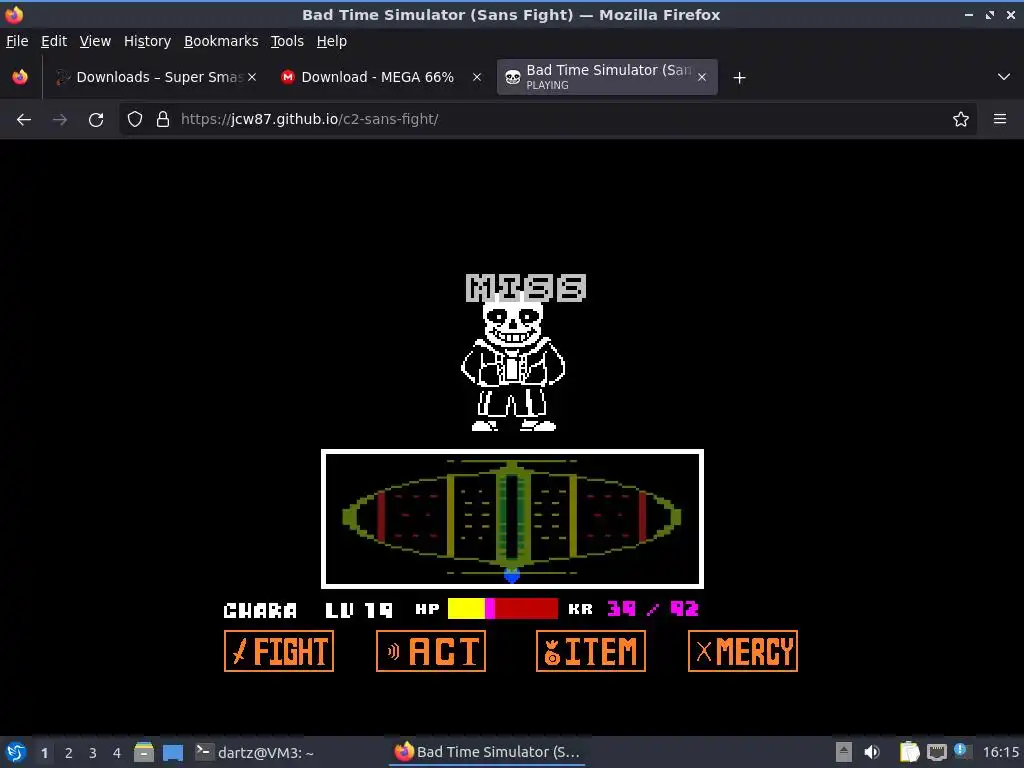This screenshot has width=1024, height=768.
Task: Open the Bookmarks menu
Action: (x=221, y=41)
